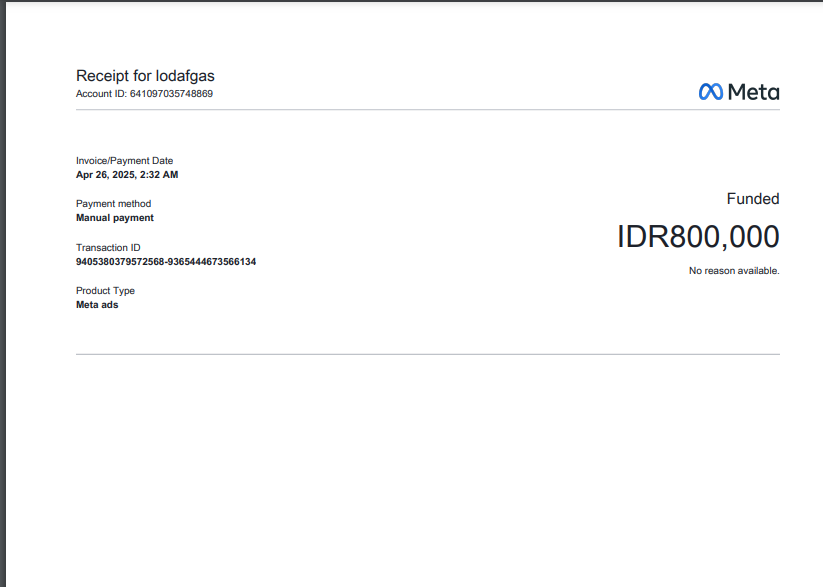Image resolution: width=823 pixels, height=587 pixels.
Task: Click the Meta infinity logo icon
Action: tap(710, 92)
